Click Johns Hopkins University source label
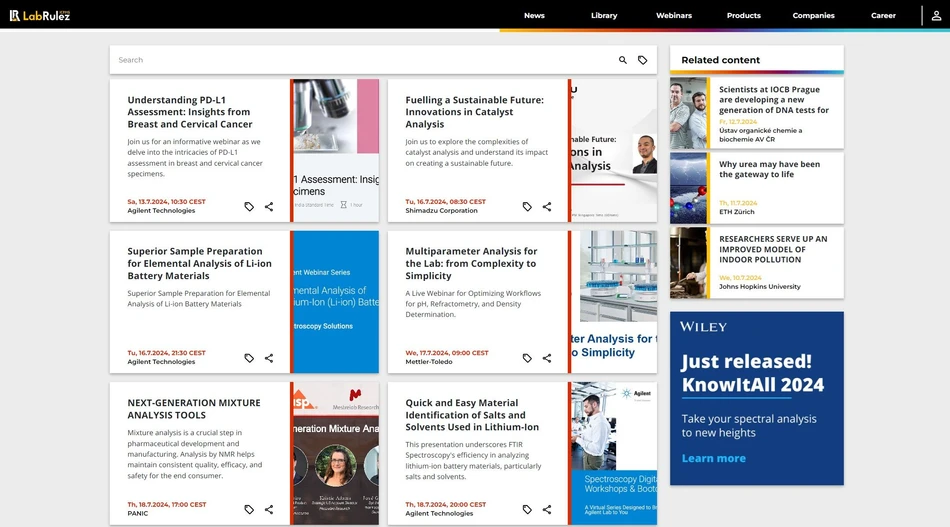950x527 pixels. tap(760, 287)
